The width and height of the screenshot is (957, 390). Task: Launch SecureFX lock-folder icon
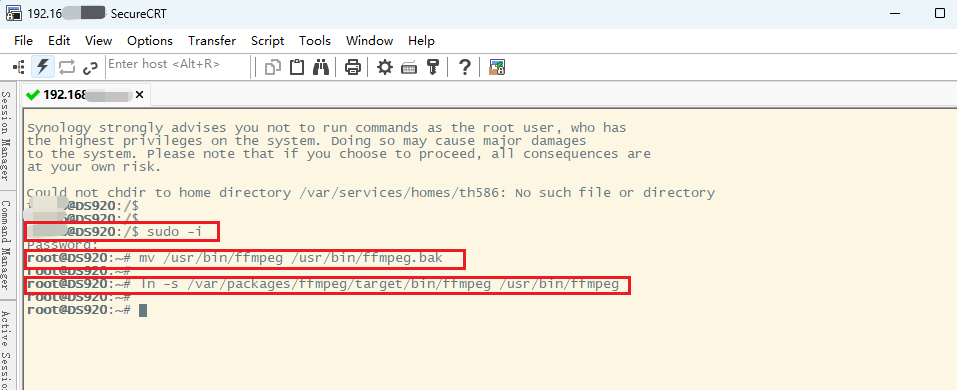tap(497, 67)
